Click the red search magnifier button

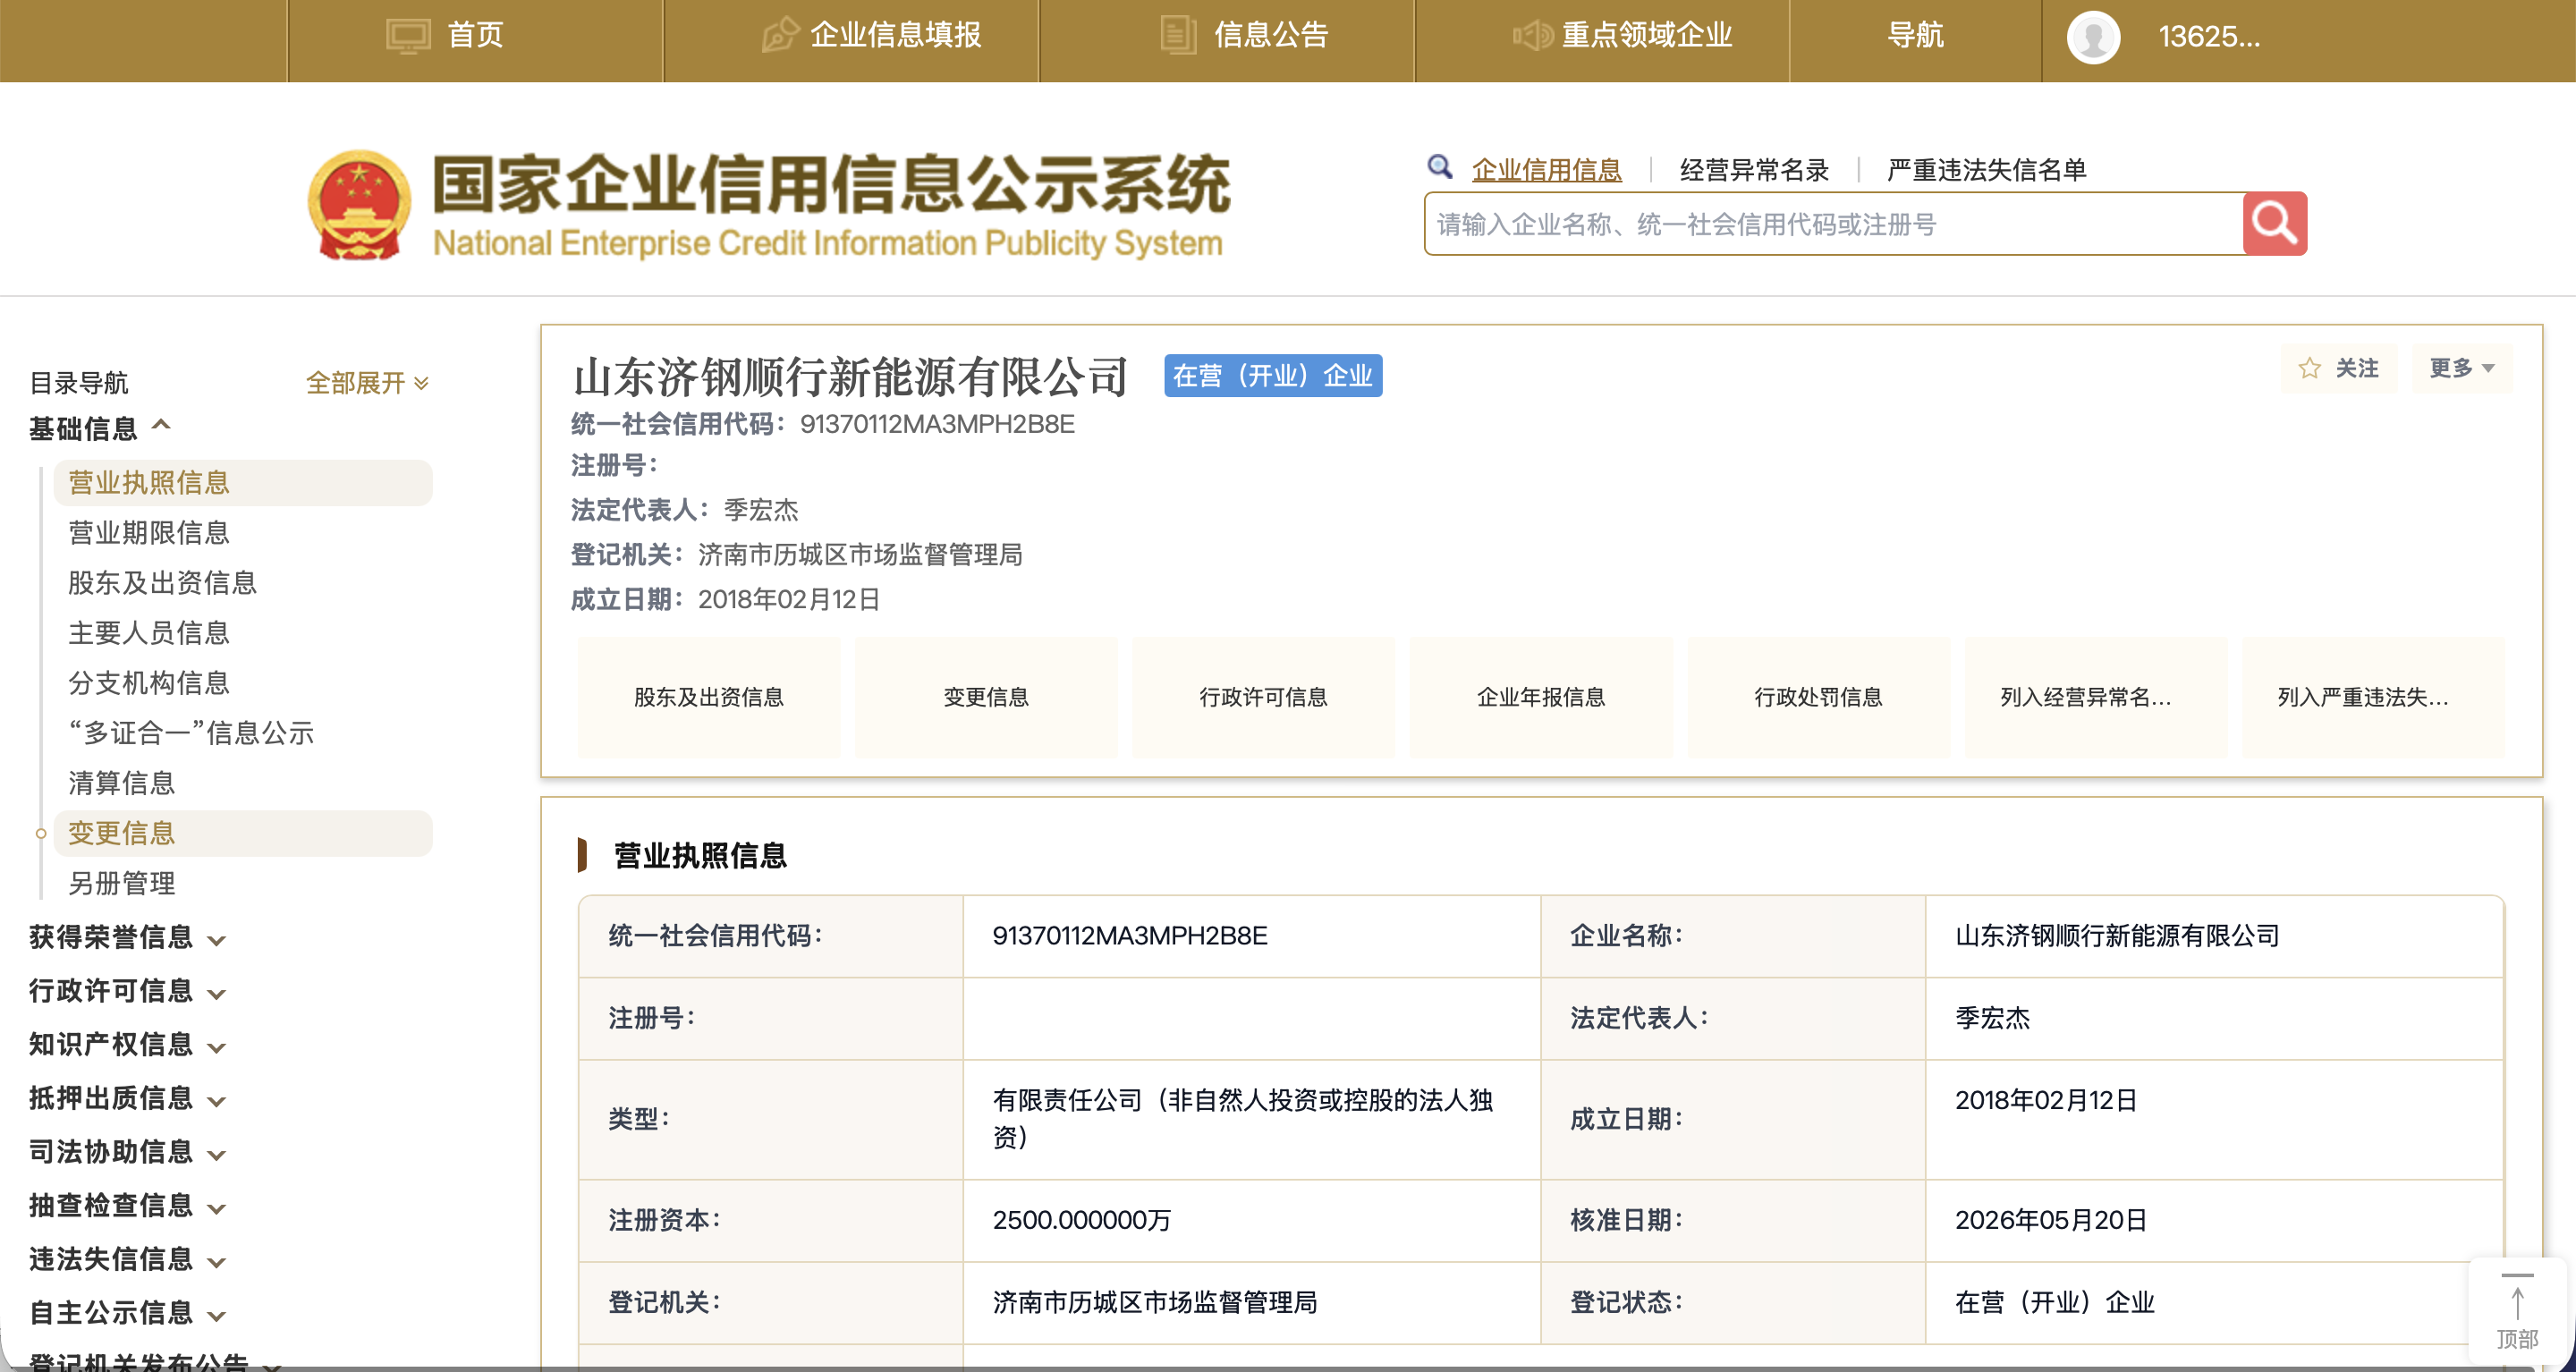coord(2274,223)
